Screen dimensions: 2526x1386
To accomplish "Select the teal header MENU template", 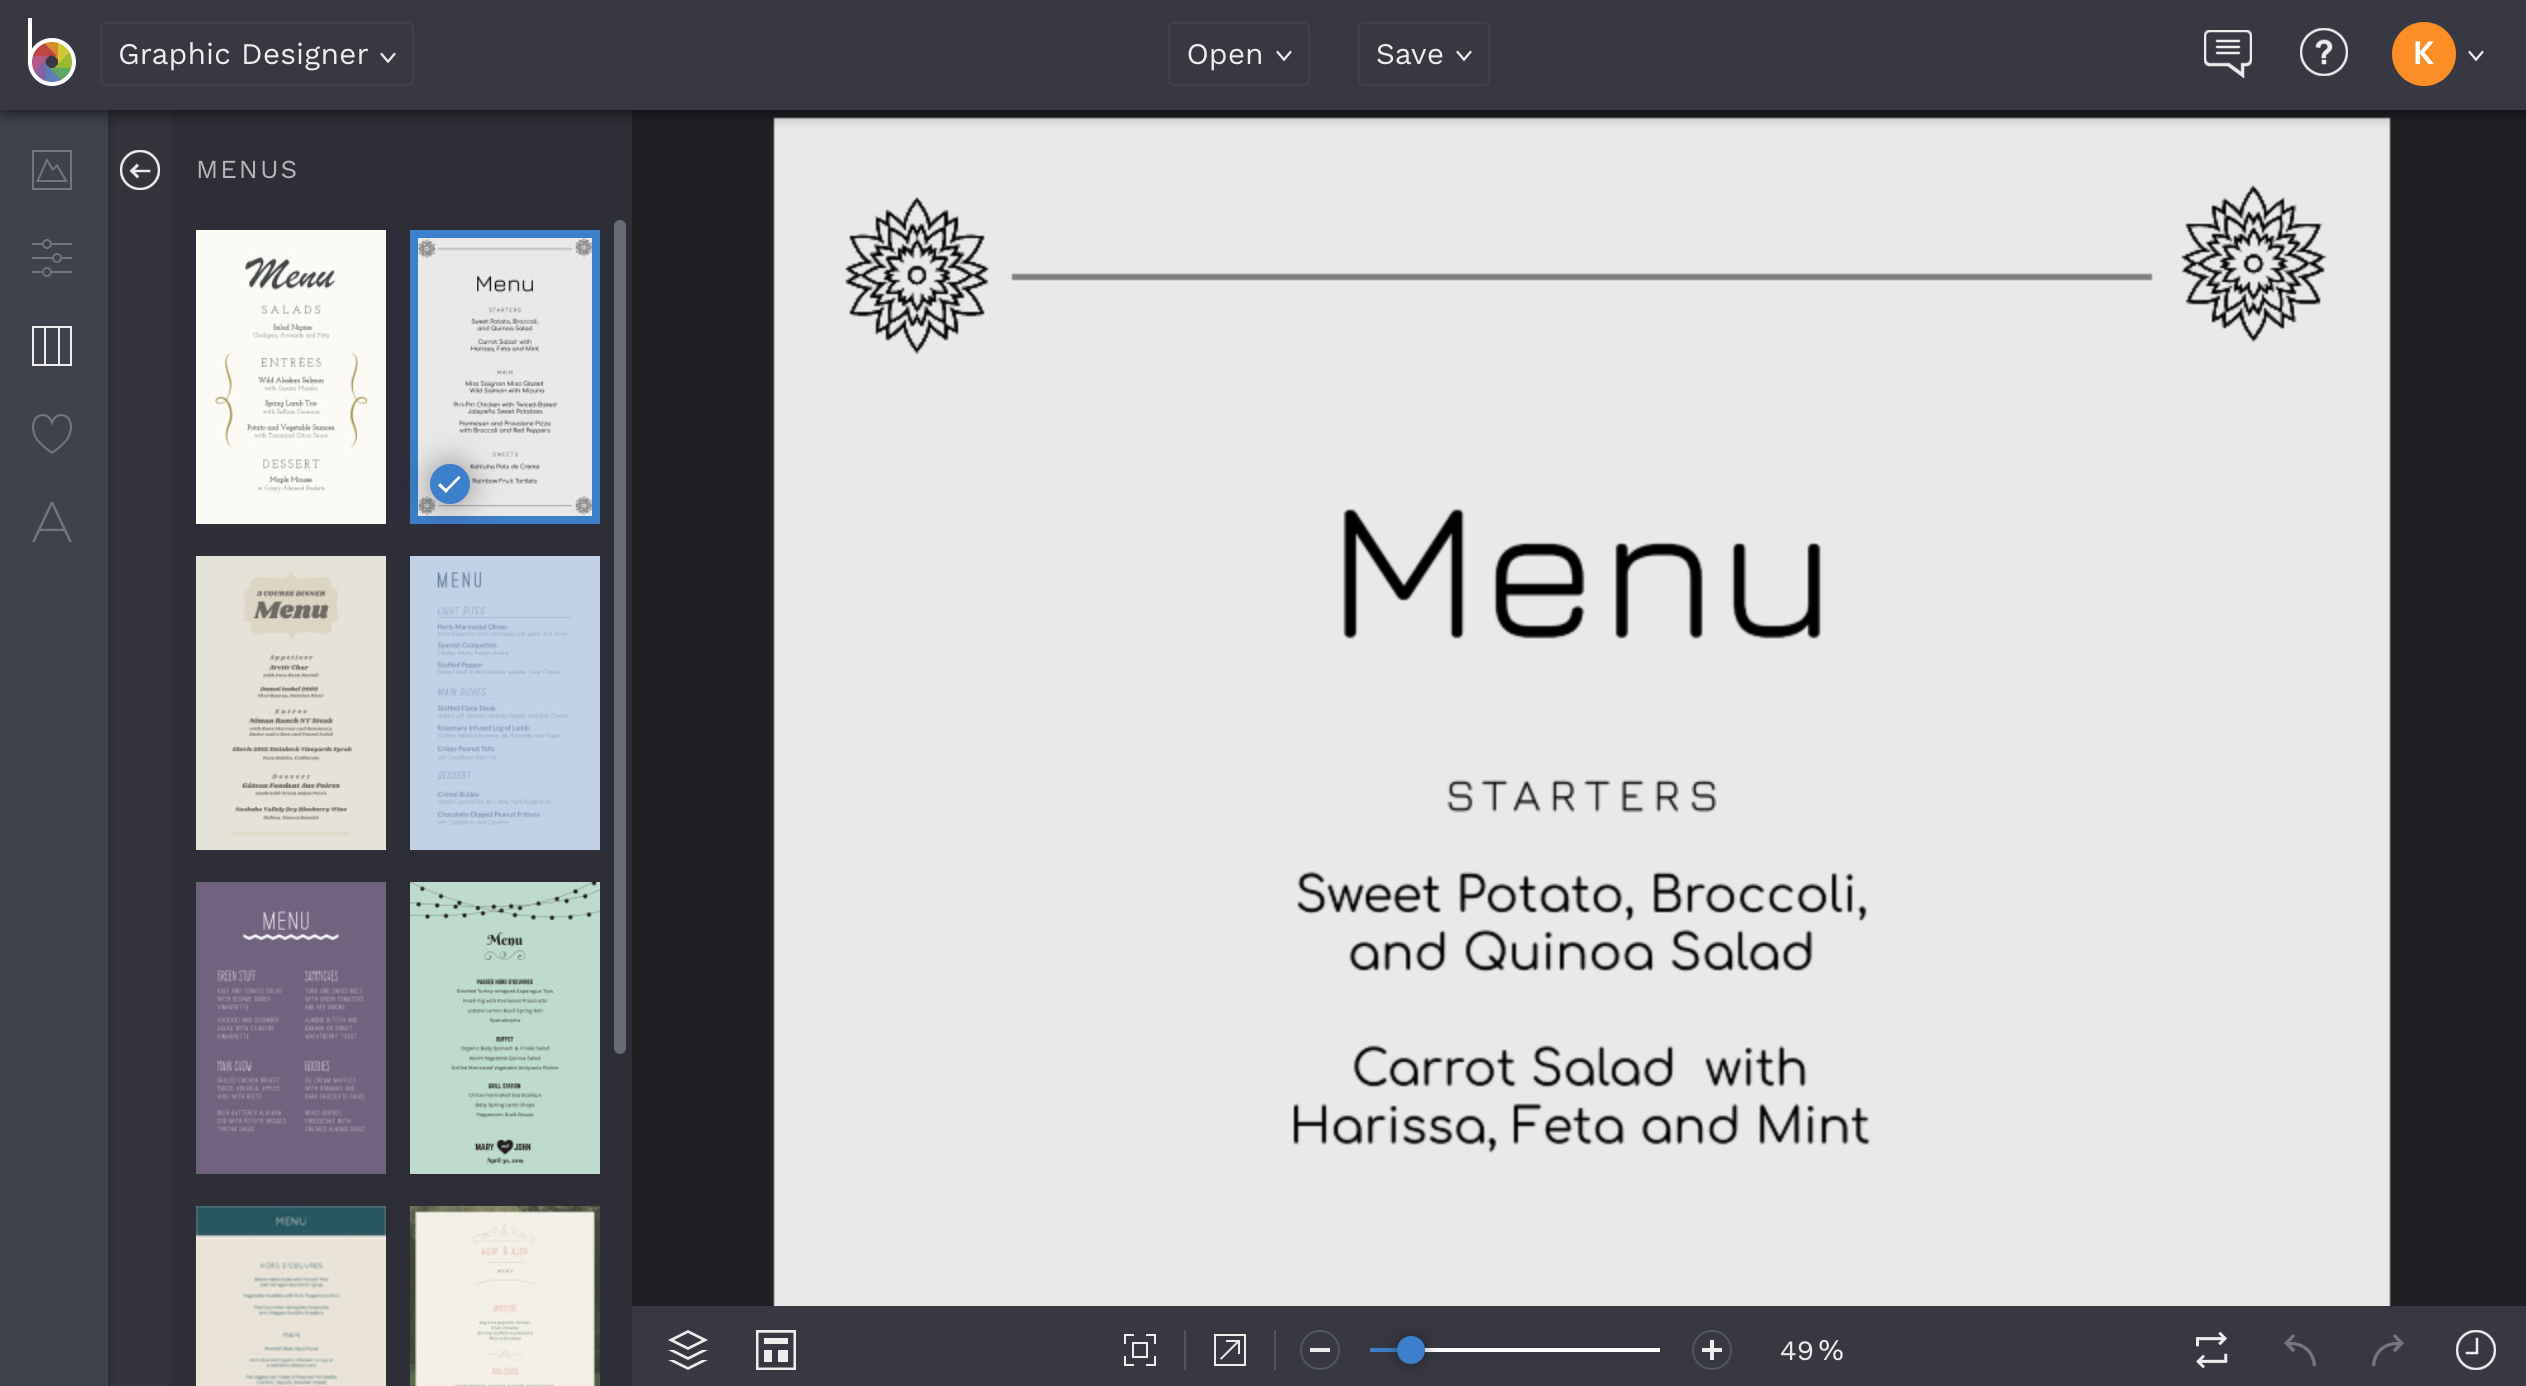I will [x=291, y=1296].
